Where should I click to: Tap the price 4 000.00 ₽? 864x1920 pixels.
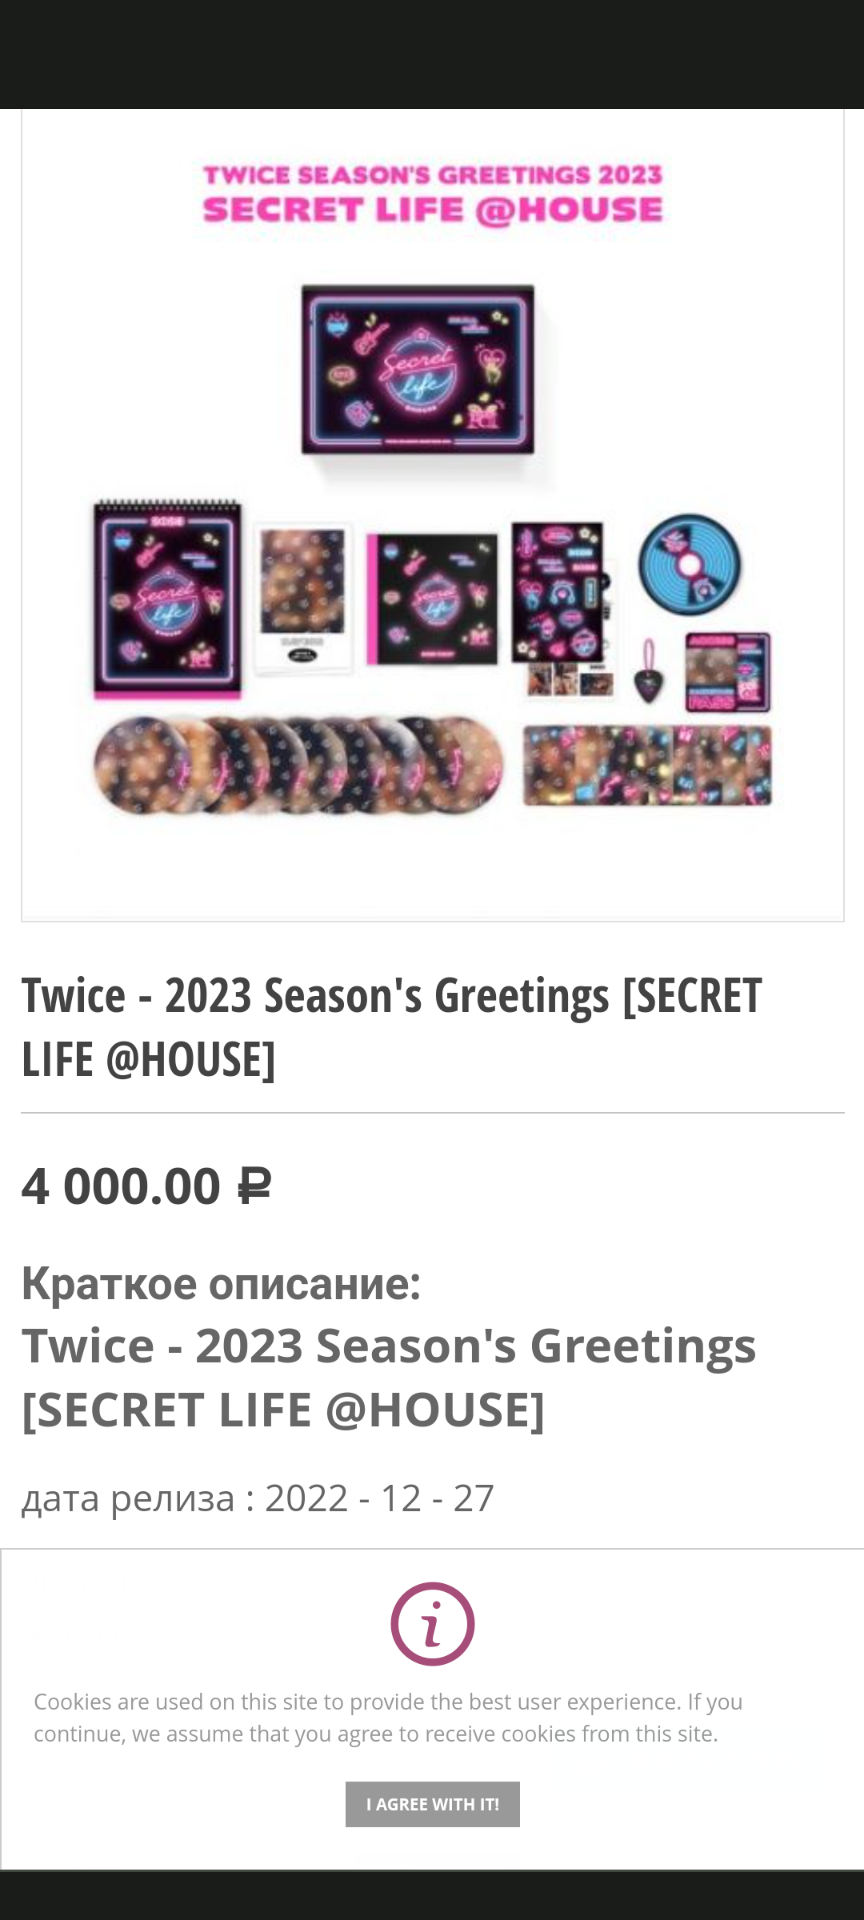pyautogui.click(x=147, y=1187)
